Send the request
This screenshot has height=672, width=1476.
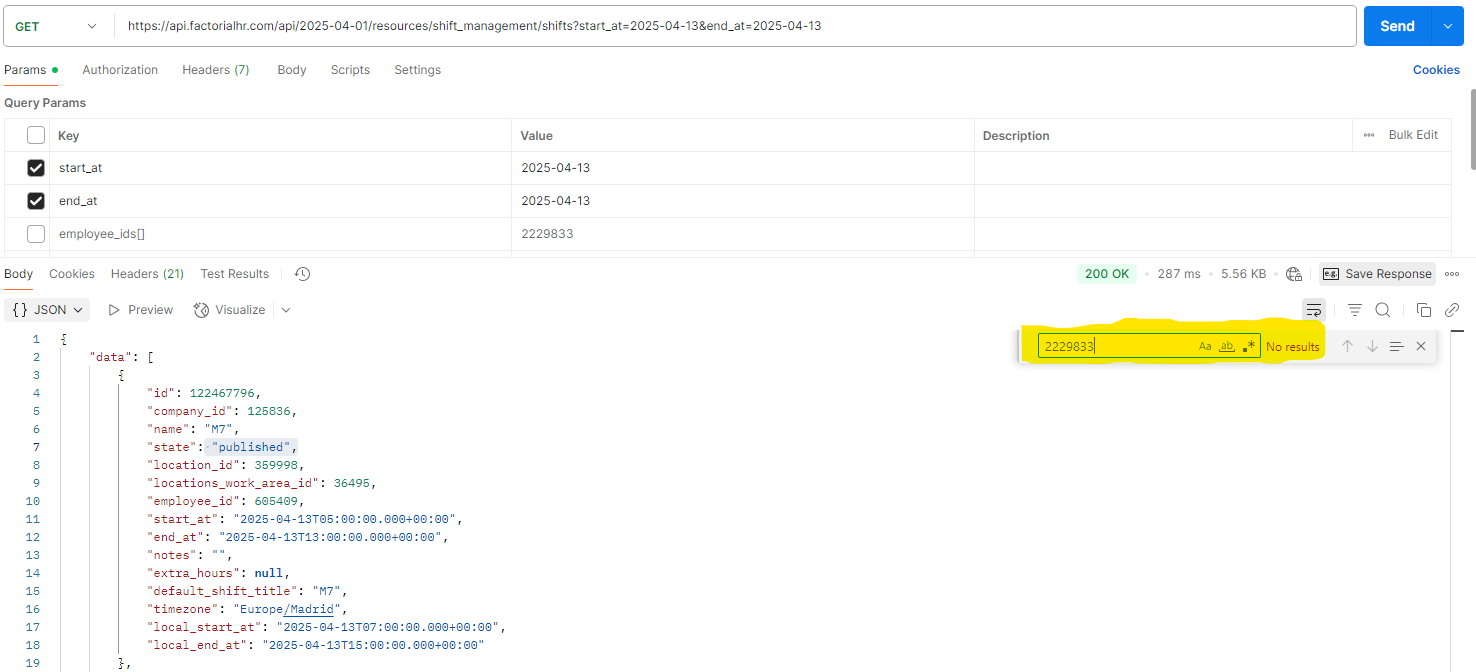tap(1397, 26)
